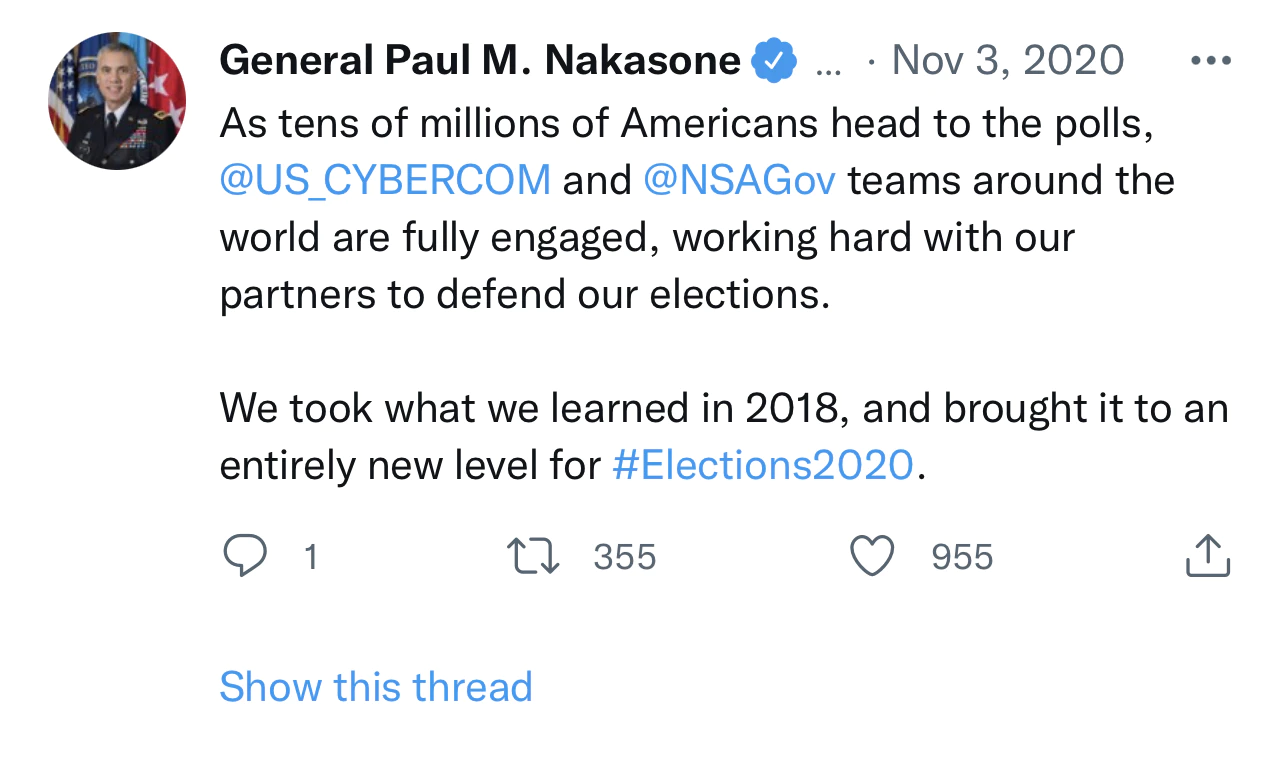The width and height of the screenshot is (1284, 757).
Task: Retweet the election defense tweet
Action: click(x=534, y=556)
